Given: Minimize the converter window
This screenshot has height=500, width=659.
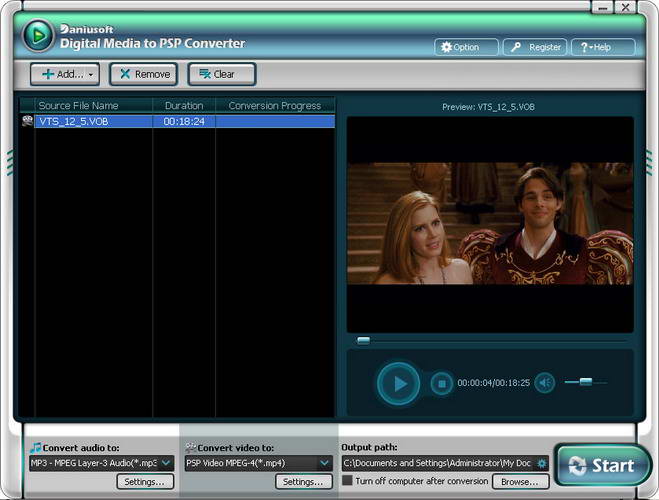Looking at the screenshot, I should coord(602,7).
